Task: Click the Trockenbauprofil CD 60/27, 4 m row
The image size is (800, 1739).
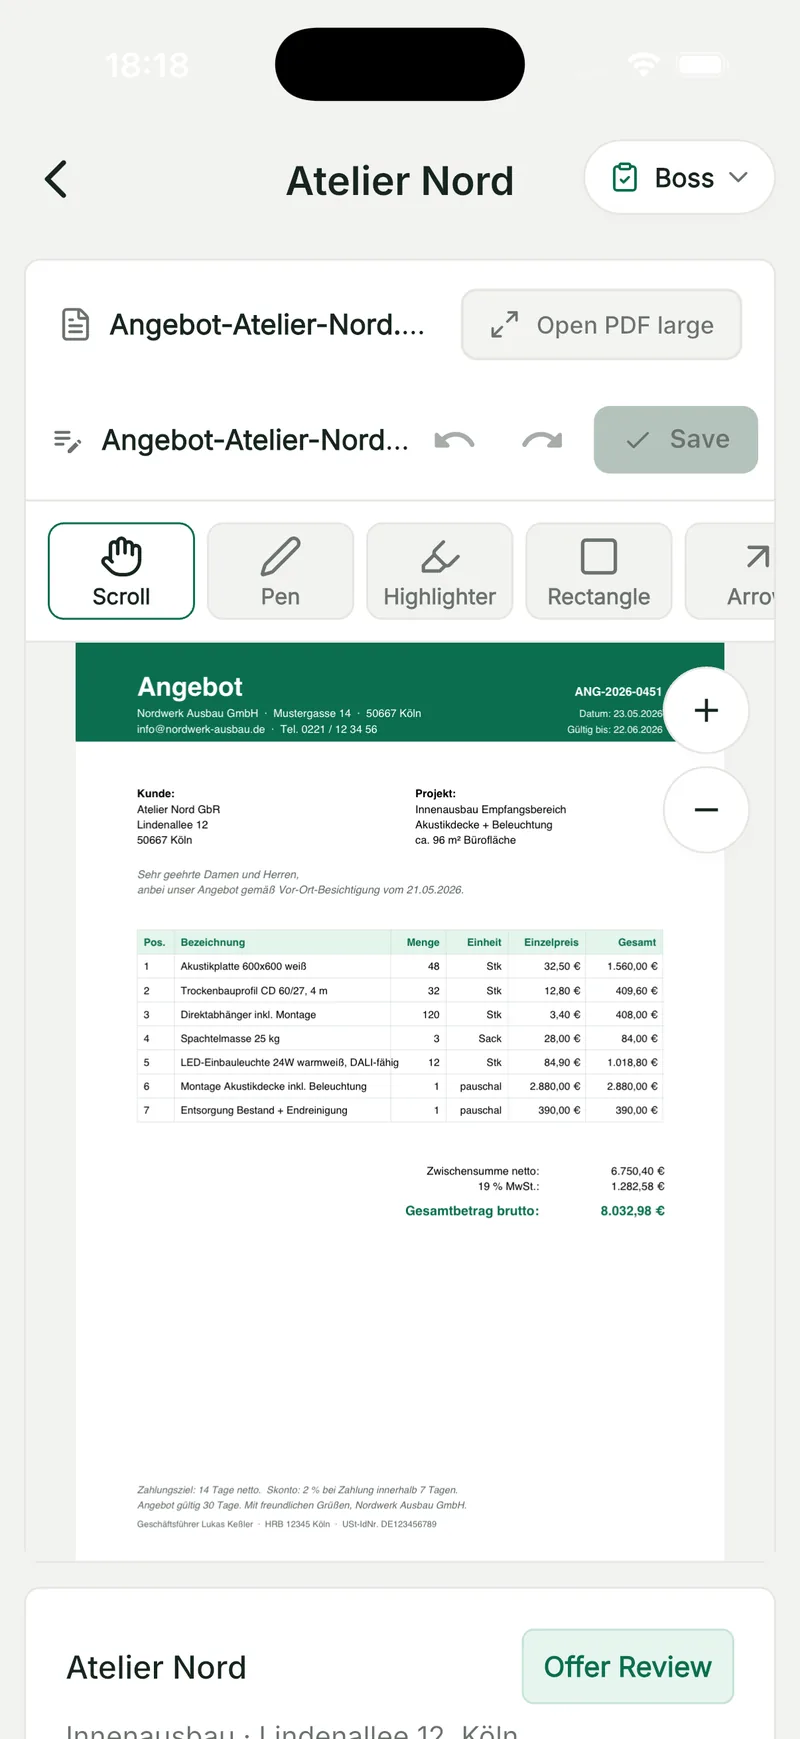Action: (x=400, y=990)
